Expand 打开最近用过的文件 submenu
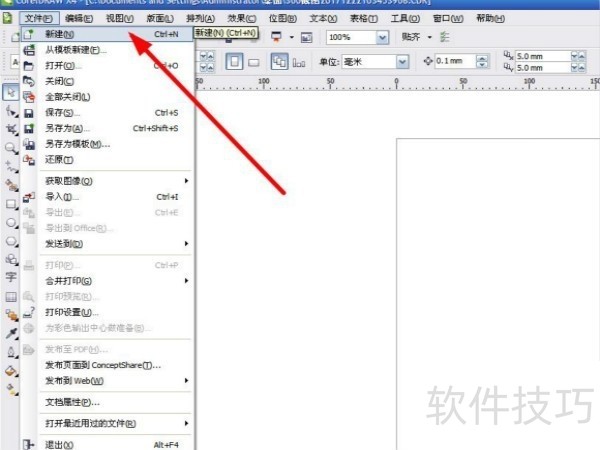The height and width of the screenshot is (450, 600). [x=90, y=423]
